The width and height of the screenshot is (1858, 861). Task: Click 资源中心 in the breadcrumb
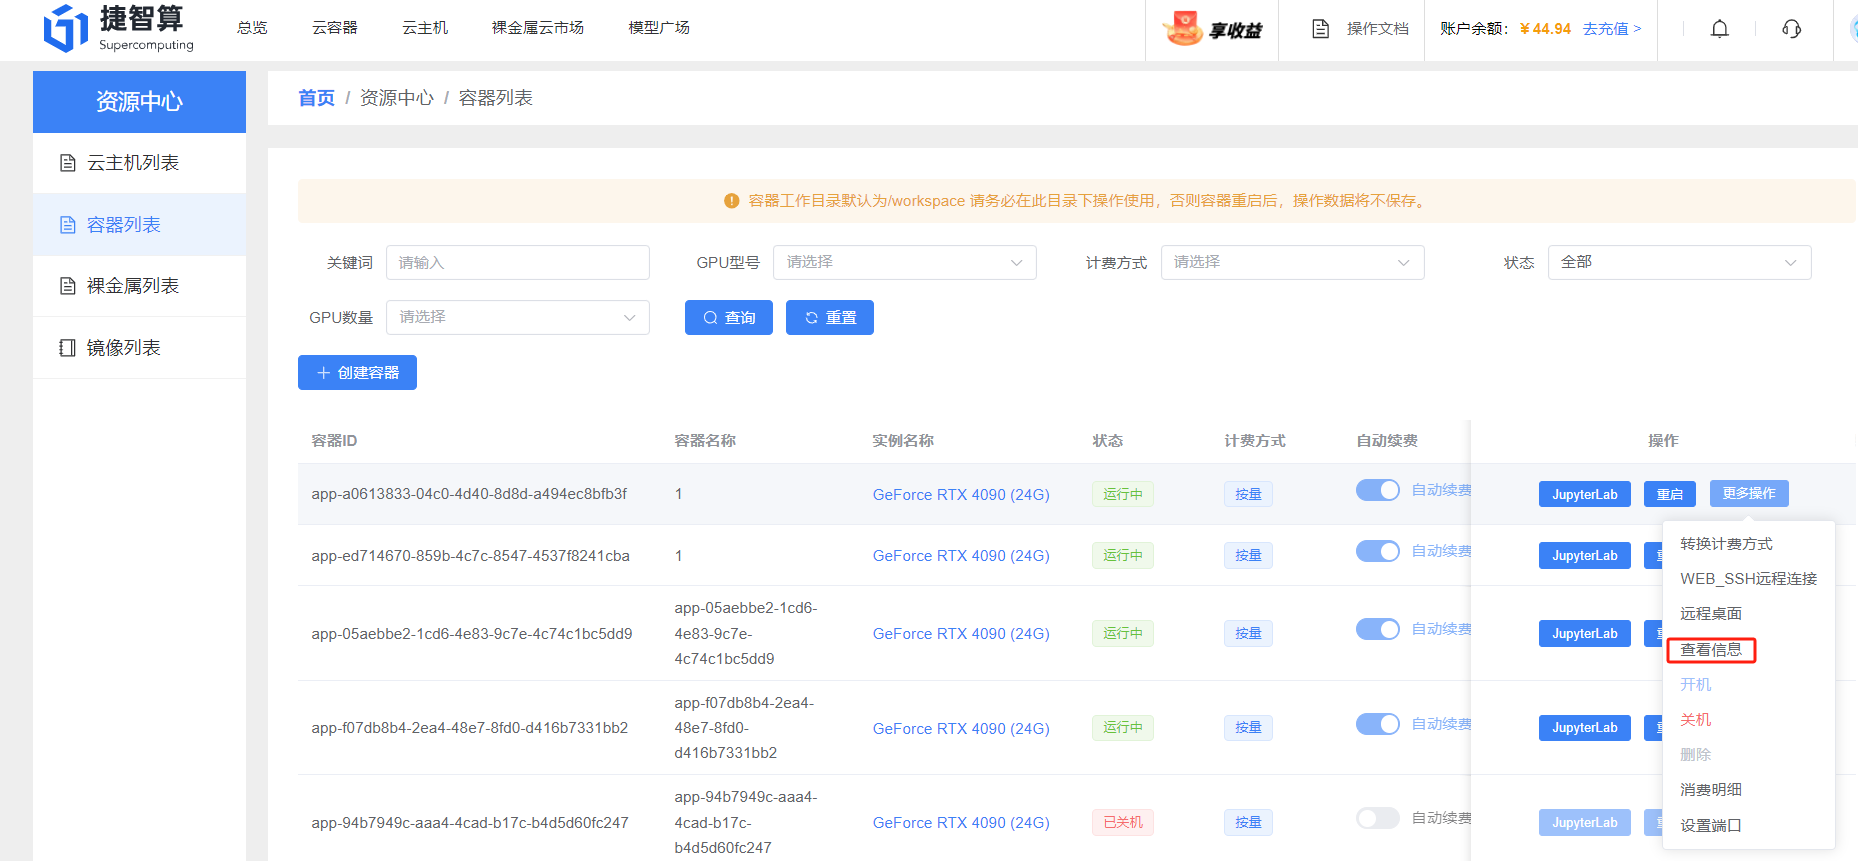coord(397,98)
